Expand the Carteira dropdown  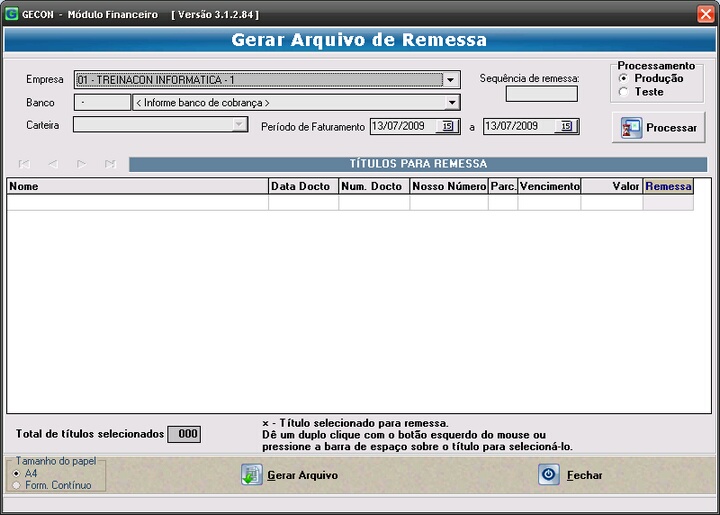239,124
